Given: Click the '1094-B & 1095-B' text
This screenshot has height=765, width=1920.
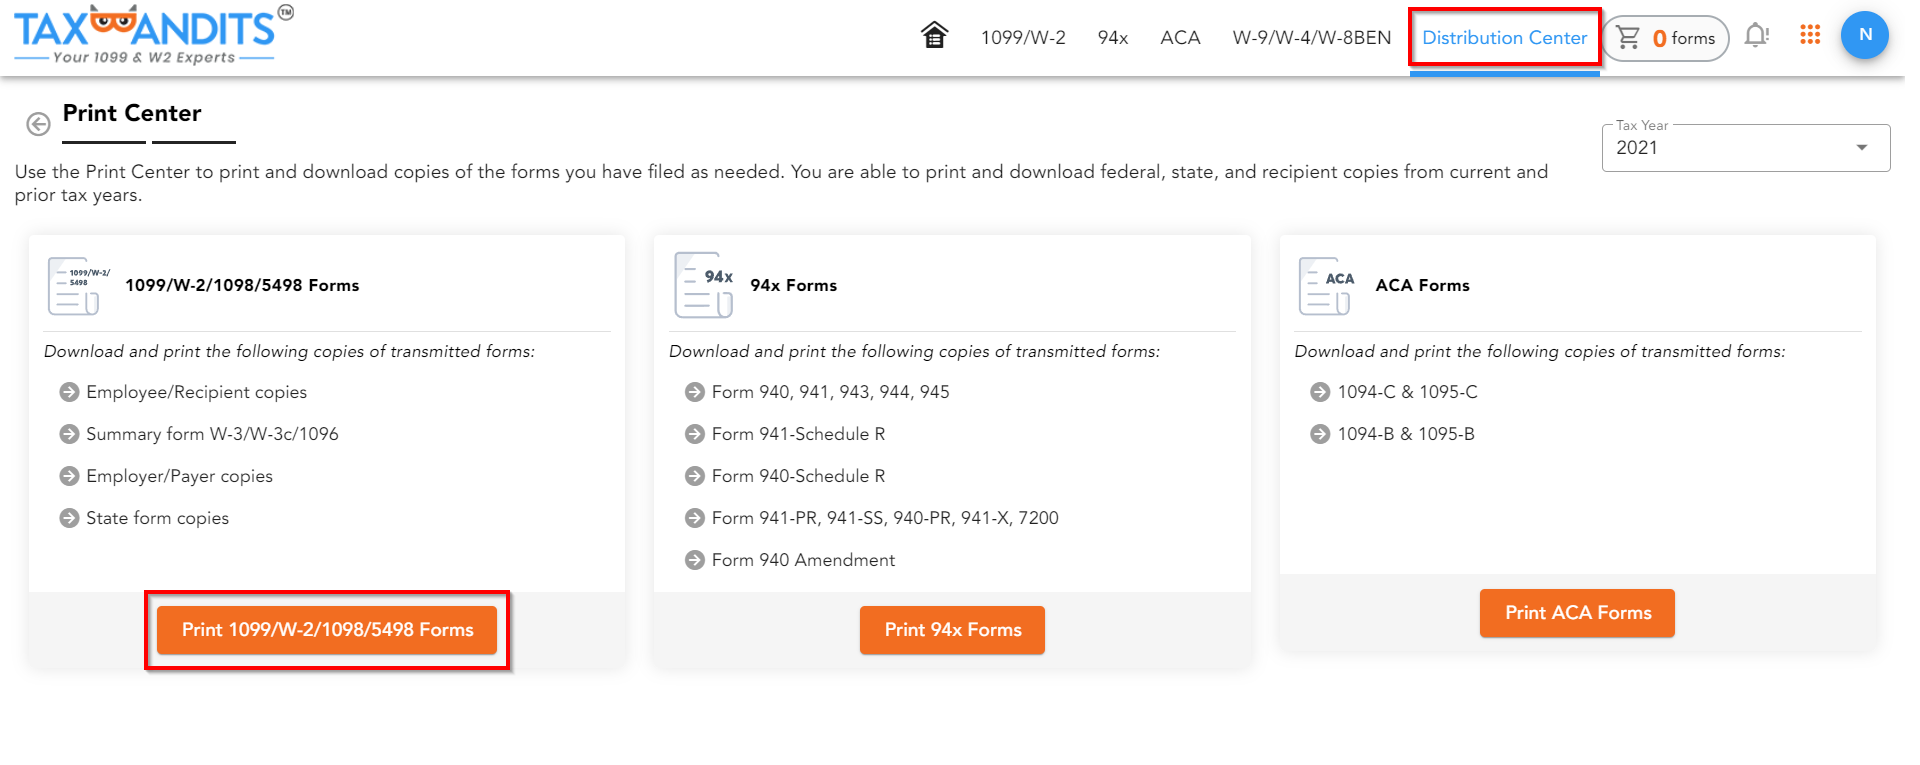Looking at the screenshot, I should [1407, 434].
